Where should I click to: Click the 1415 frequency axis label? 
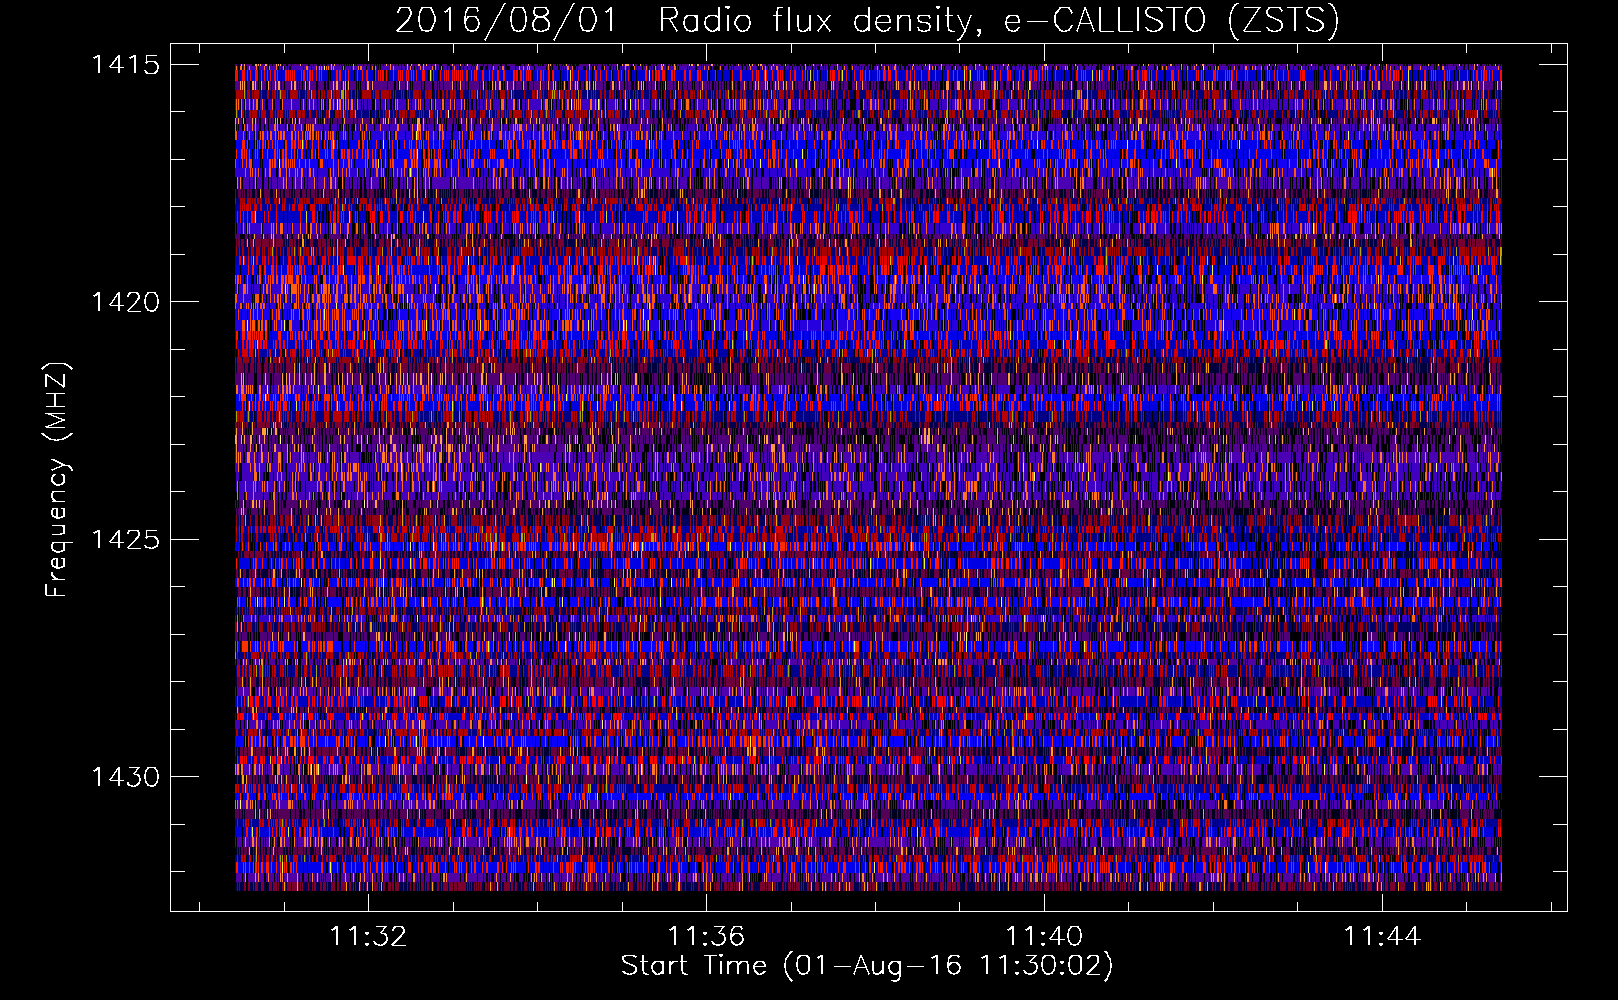(126, 65)
